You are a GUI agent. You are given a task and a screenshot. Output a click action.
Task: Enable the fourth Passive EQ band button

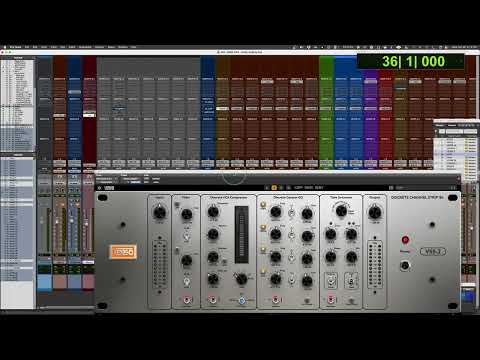pos(263,272)
